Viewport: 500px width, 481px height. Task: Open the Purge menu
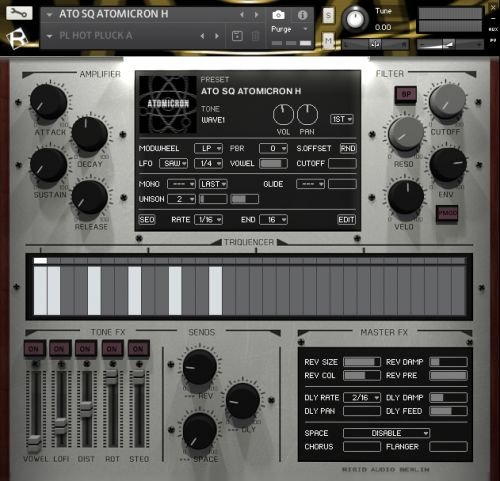(289, 29)
